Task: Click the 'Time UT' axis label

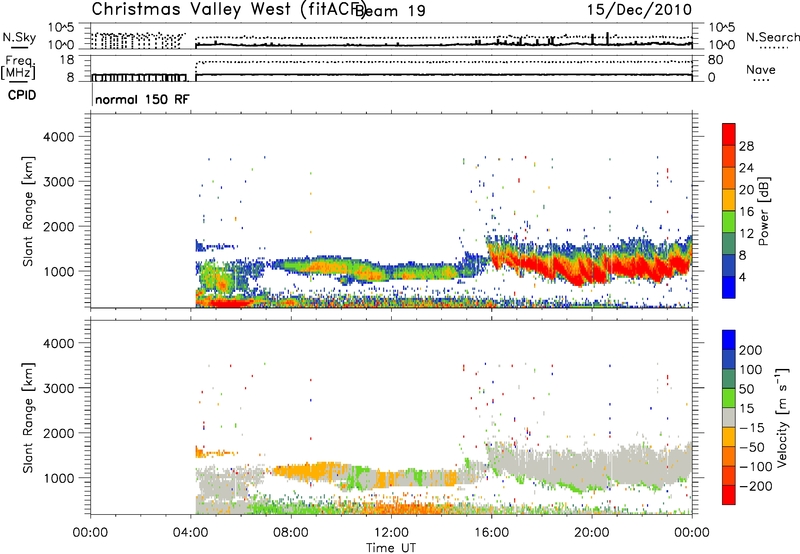Action: pyautogui.click(x=391, y=548)
